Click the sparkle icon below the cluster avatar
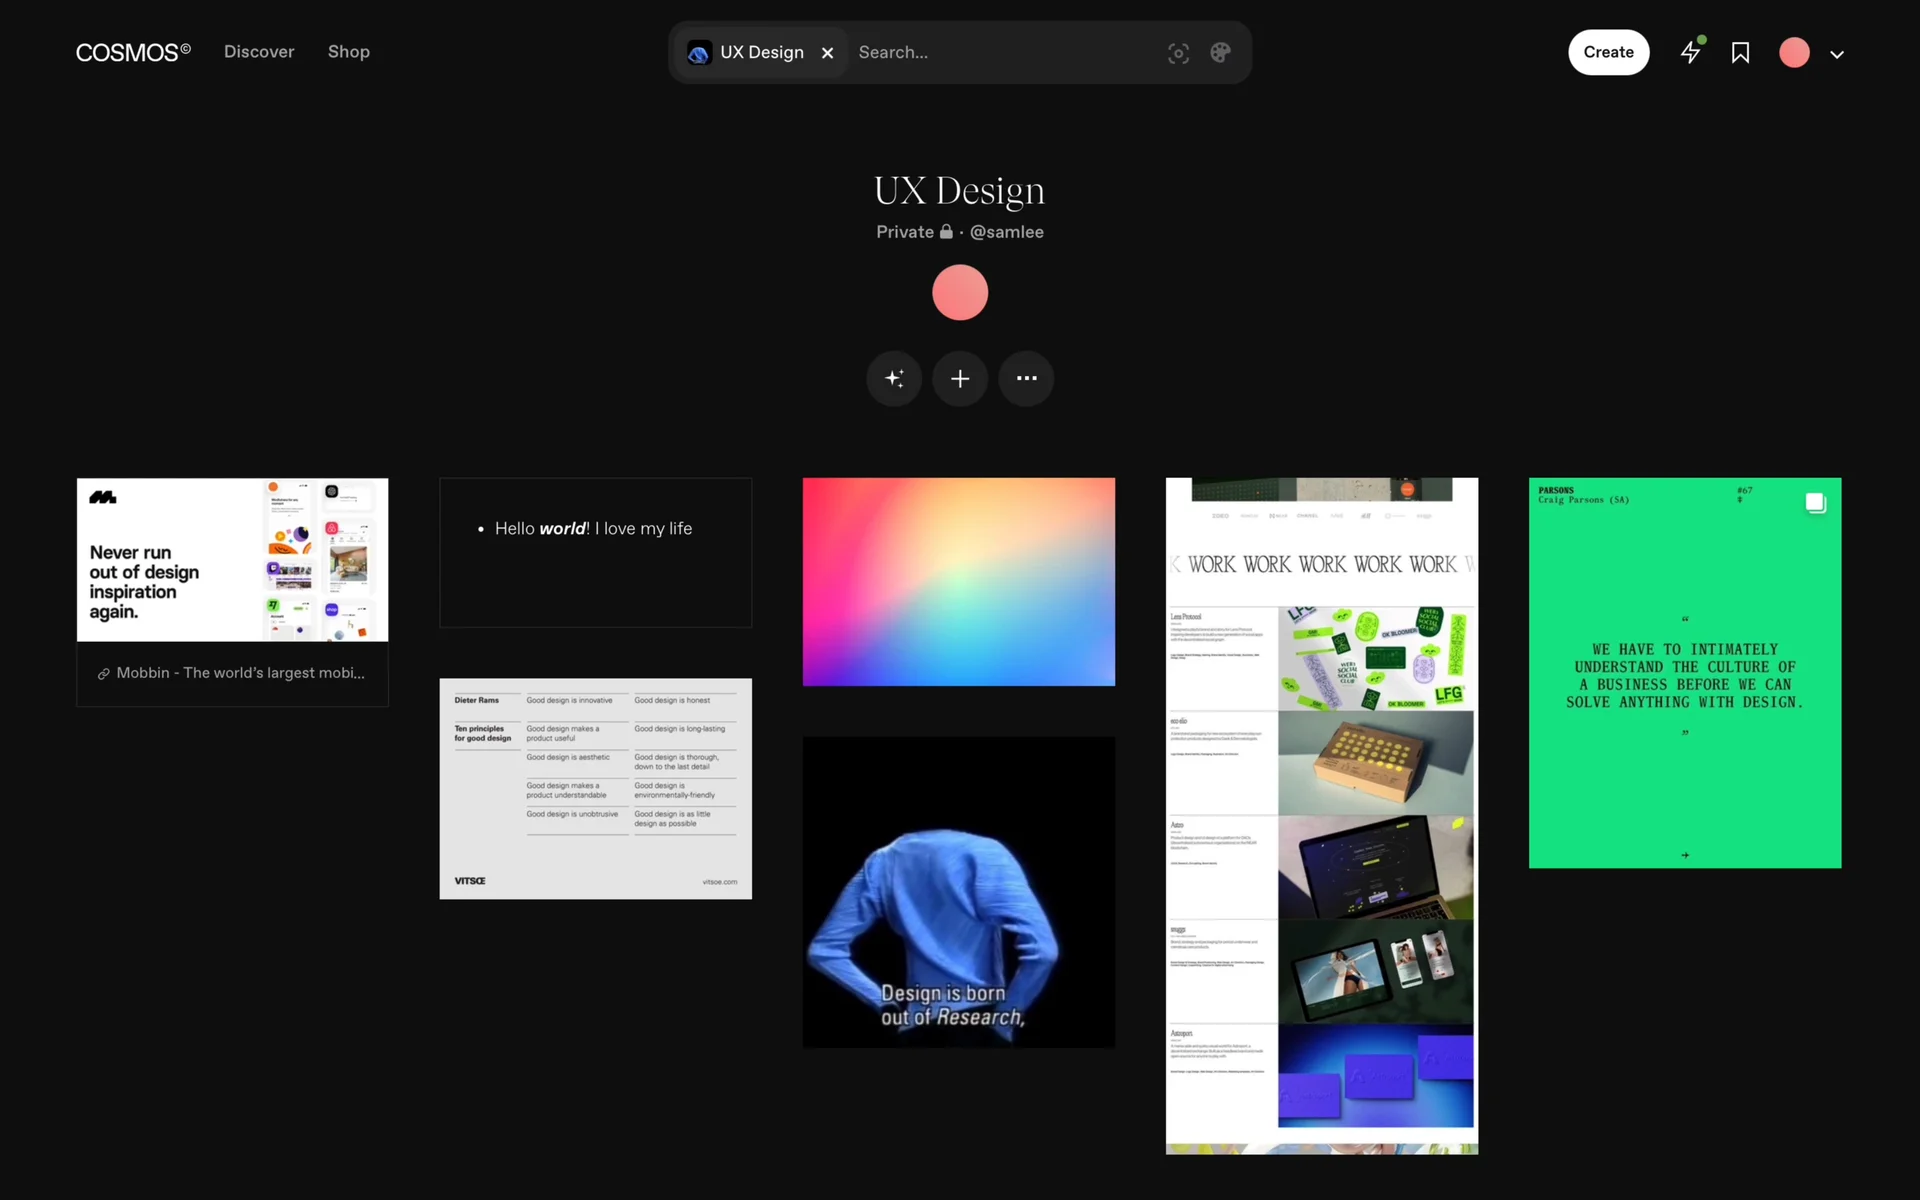1920x1200 pixels. [x=894, y=378]
